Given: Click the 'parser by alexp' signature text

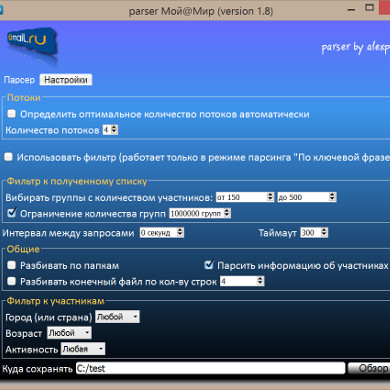Looking at the screenshot, I should (x=355, y=48).
